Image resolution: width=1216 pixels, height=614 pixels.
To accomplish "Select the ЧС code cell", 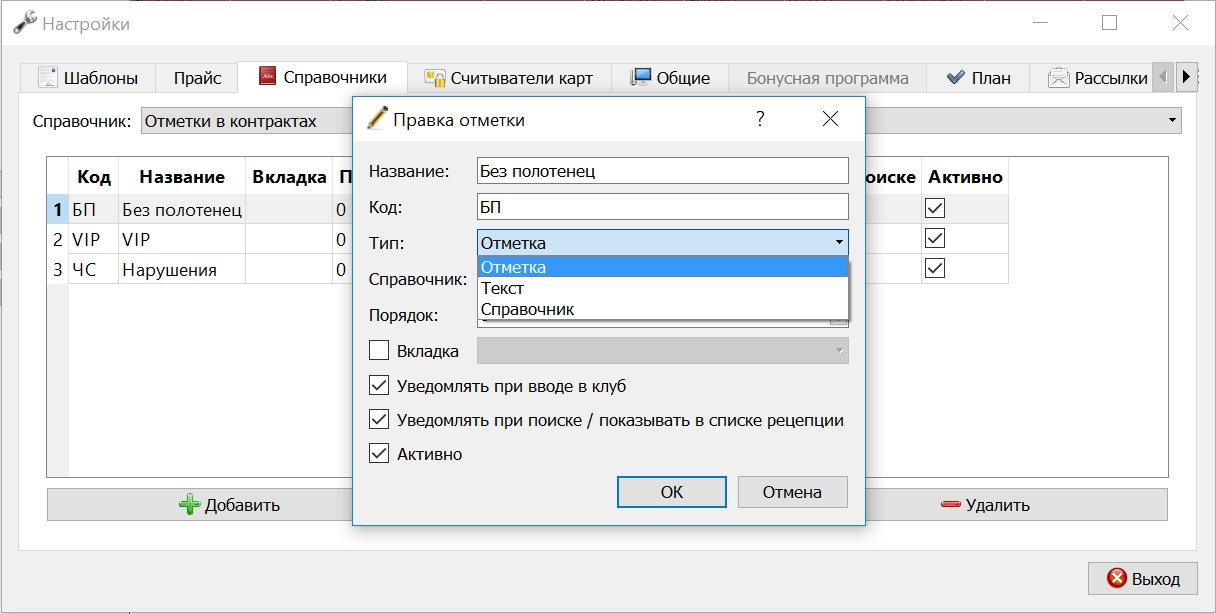I will (94, 270).
